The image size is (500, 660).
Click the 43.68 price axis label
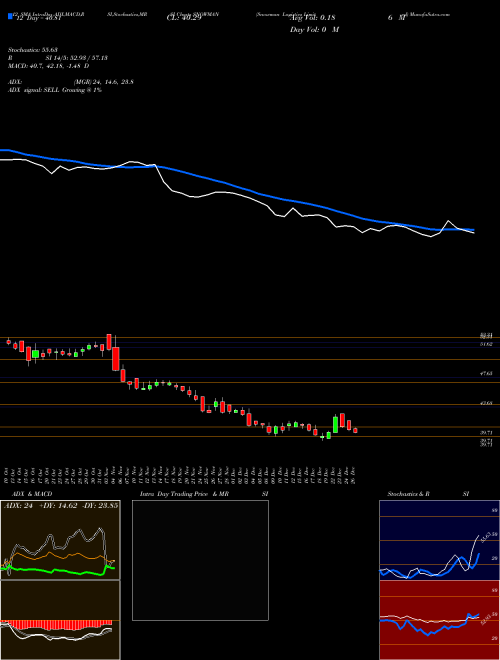click(487, 403)
